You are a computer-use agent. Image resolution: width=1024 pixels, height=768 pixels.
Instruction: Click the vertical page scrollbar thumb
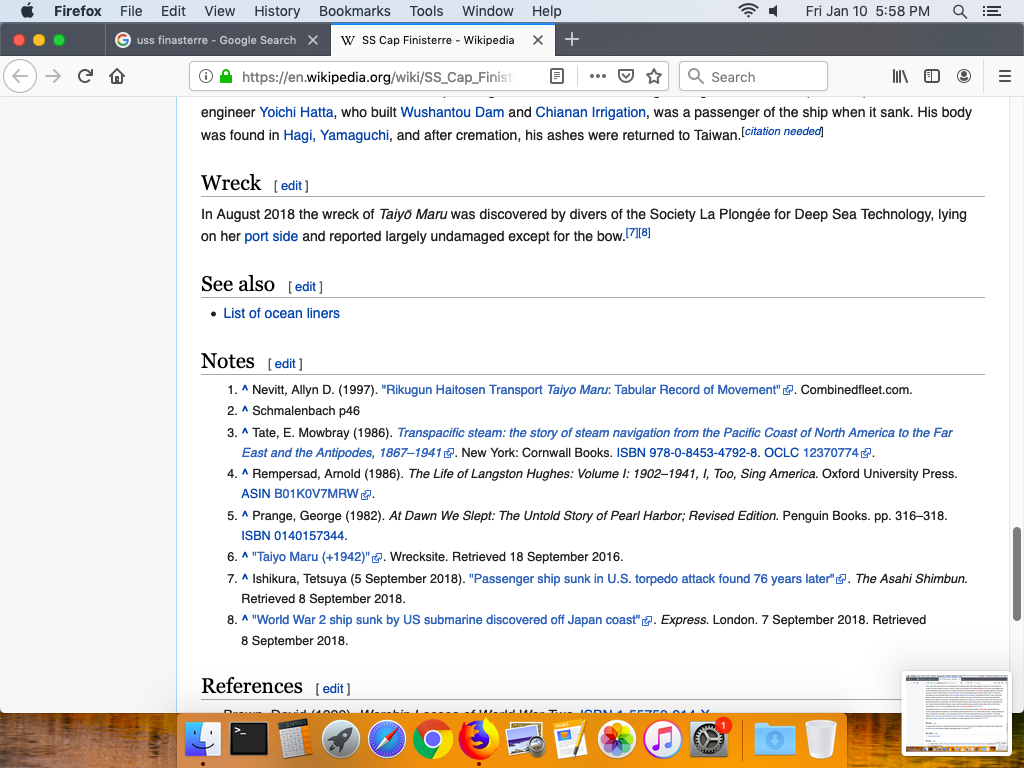click(x=1018, y=558)
